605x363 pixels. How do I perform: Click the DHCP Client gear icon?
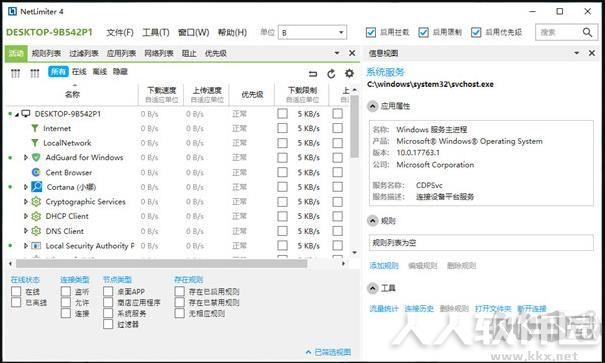(36, 216)
